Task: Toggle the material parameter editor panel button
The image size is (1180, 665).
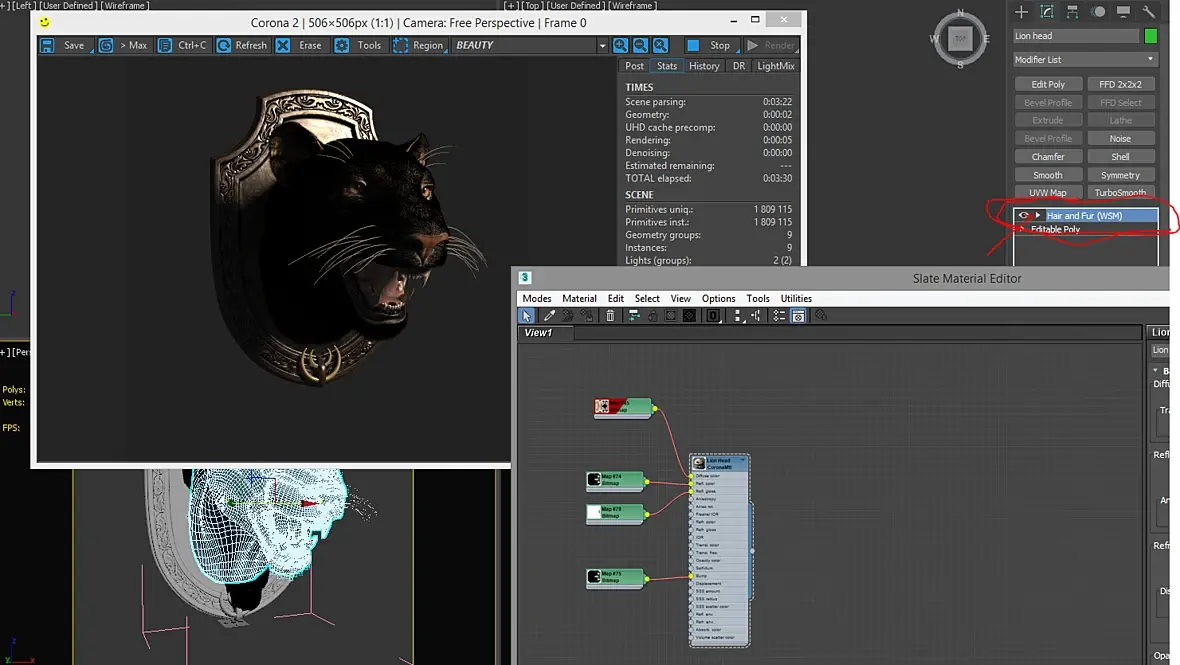Action: [798, 316]
